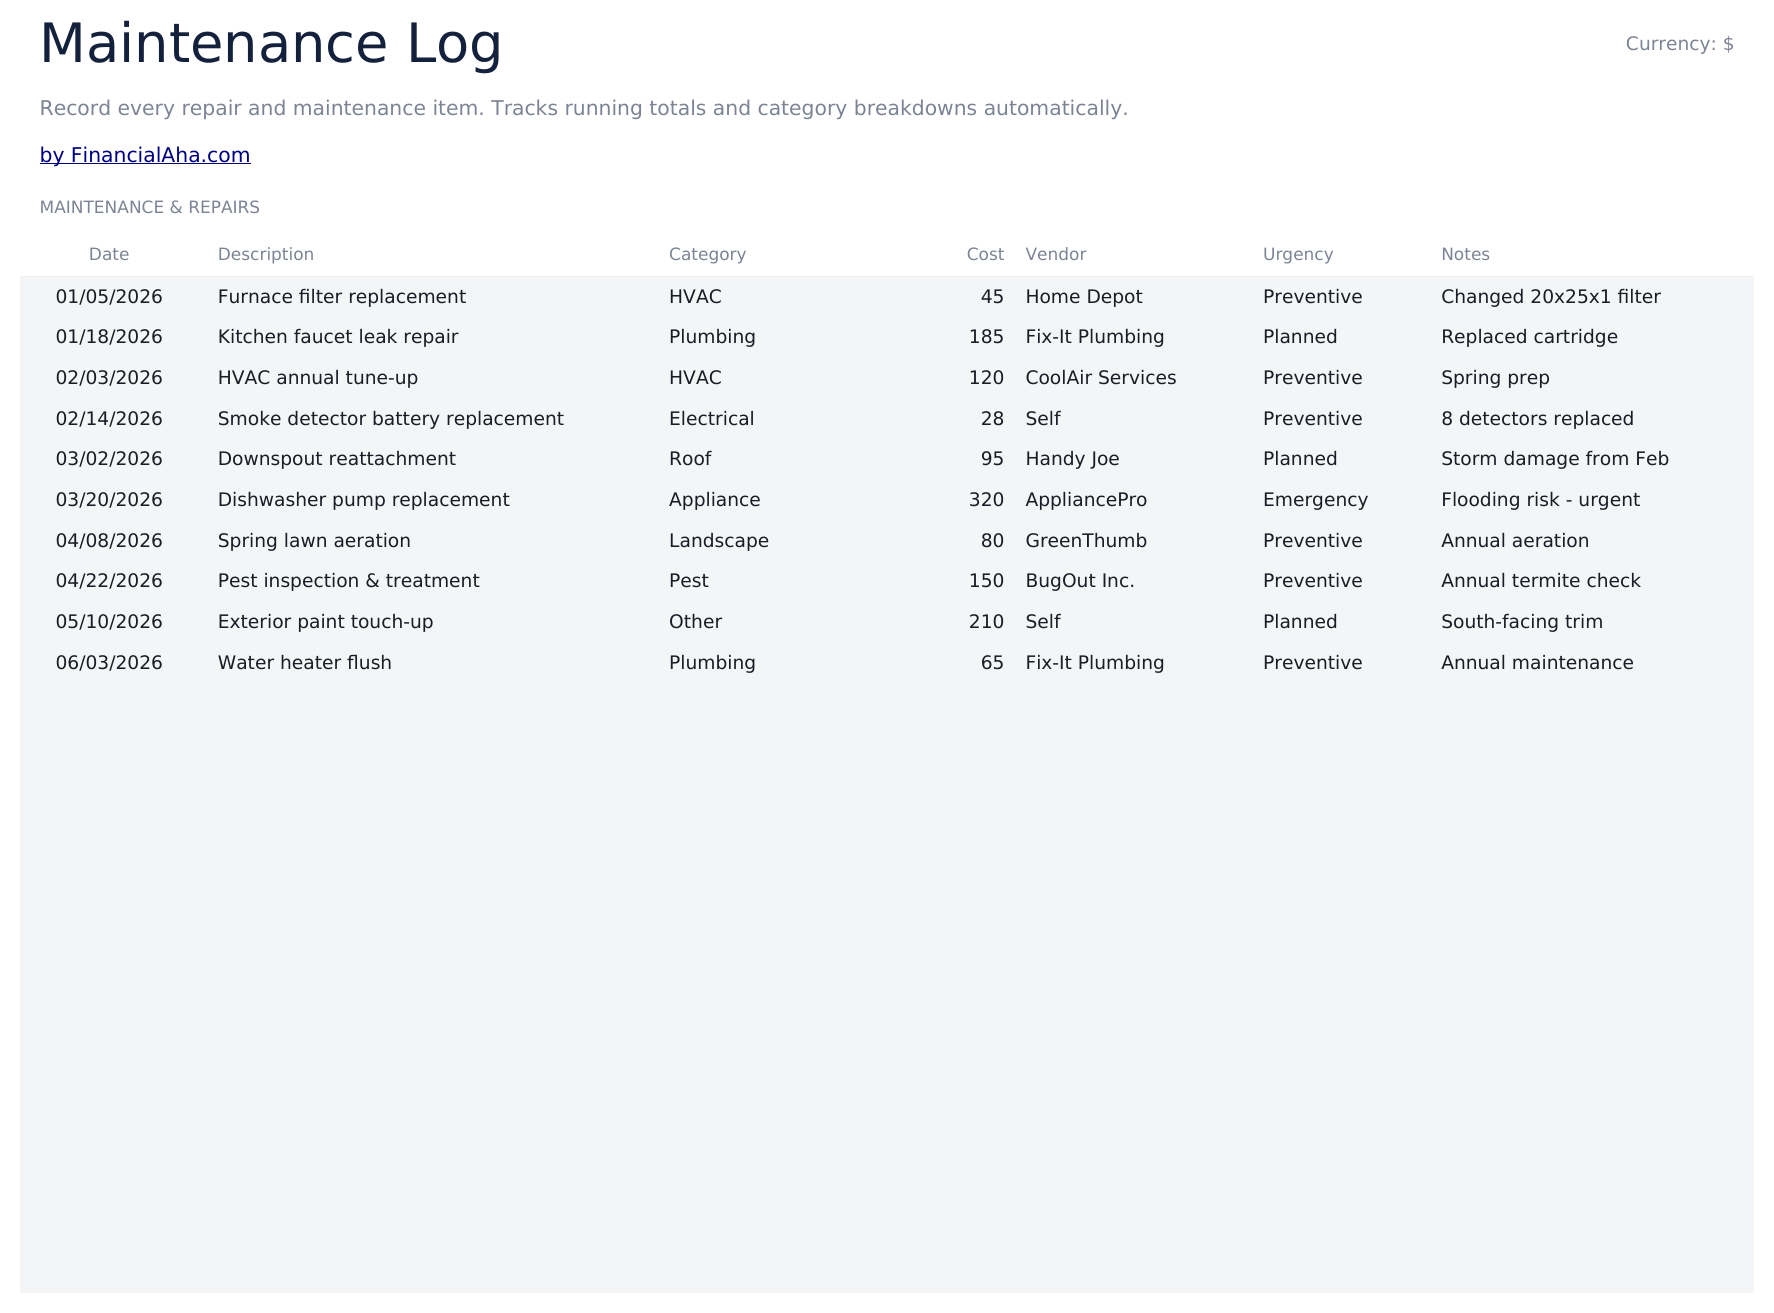Click the cost cell 120
The width and height of the screenshot is (1774, 1313).
[986, 378]
